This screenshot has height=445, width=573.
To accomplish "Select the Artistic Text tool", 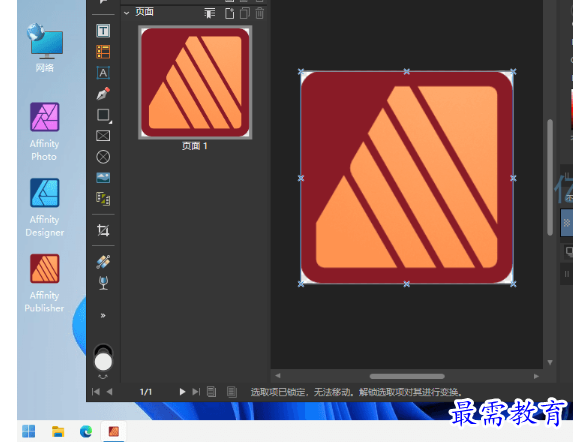I will tap(103, 73).
